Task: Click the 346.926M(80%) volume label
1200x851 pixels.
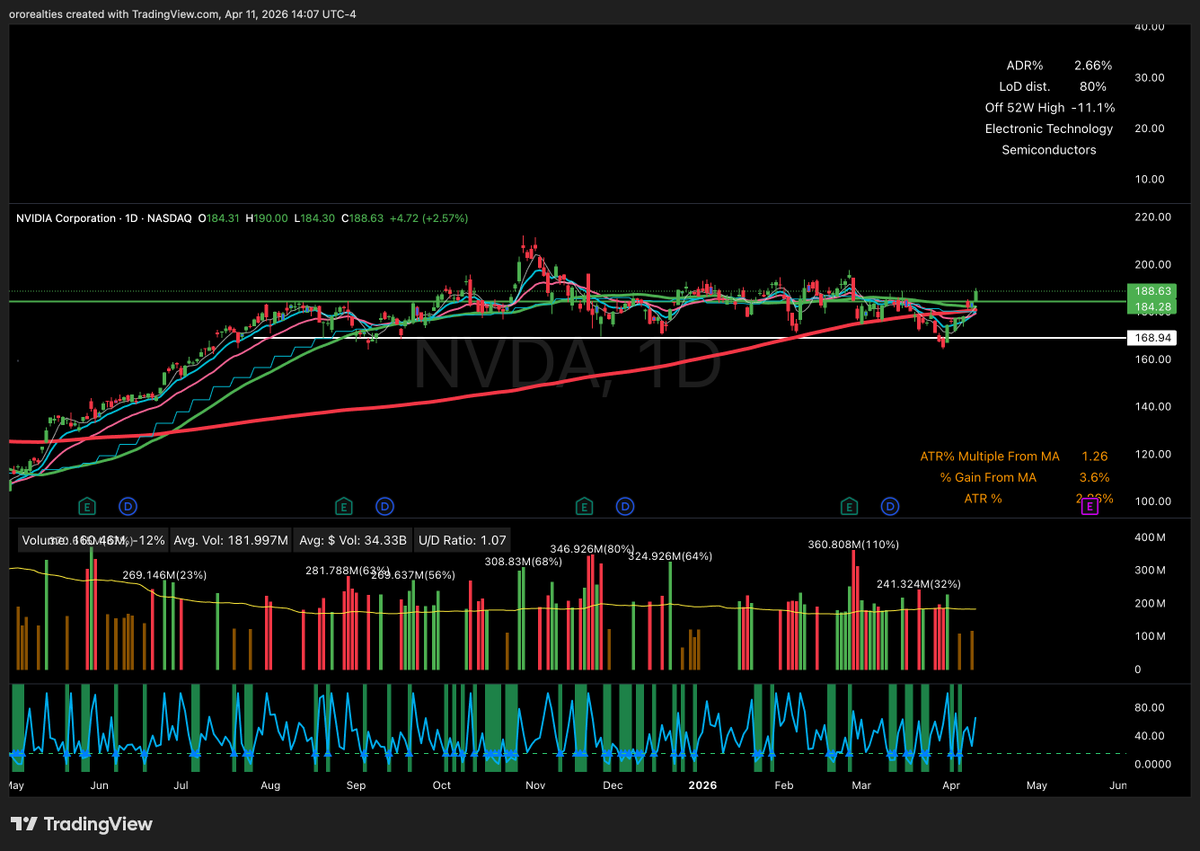Action: (x=592, y=549)
